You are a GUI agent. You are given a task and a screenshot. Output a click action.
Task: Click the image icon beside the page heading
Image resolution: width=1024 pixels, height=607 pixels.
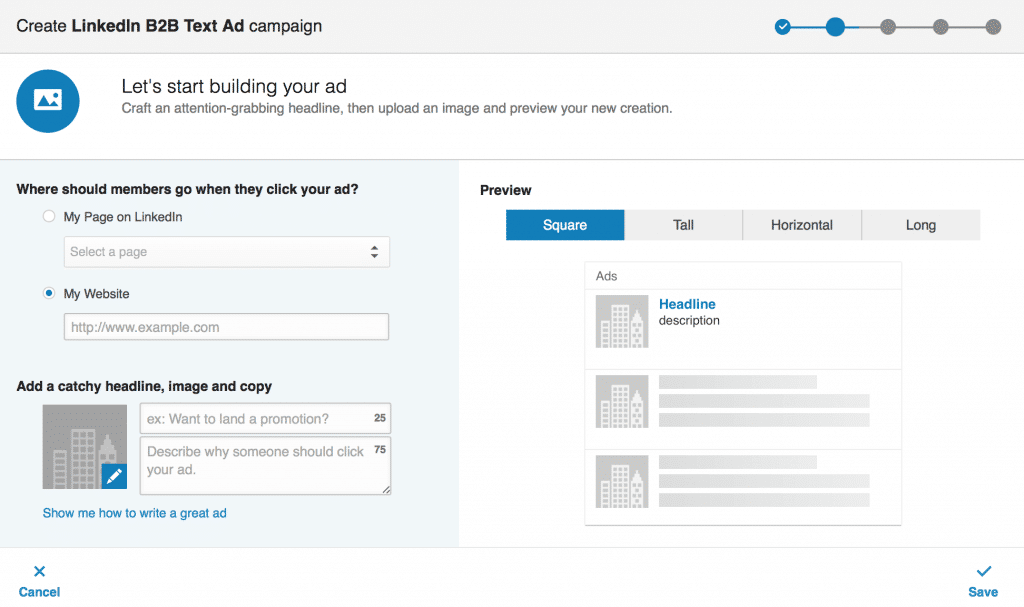coord(48,101)
